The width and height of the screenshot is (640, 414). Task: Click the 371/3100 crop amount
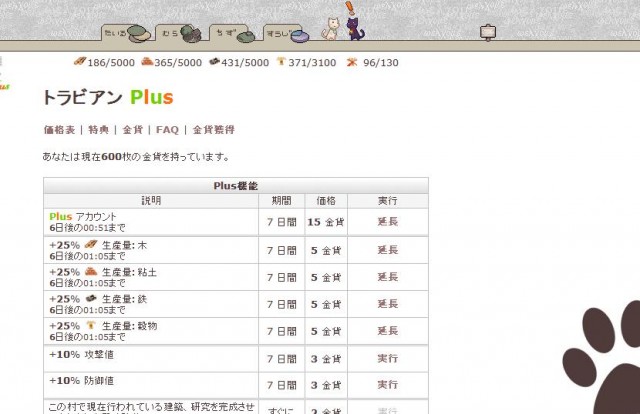[x=312, y=62]
